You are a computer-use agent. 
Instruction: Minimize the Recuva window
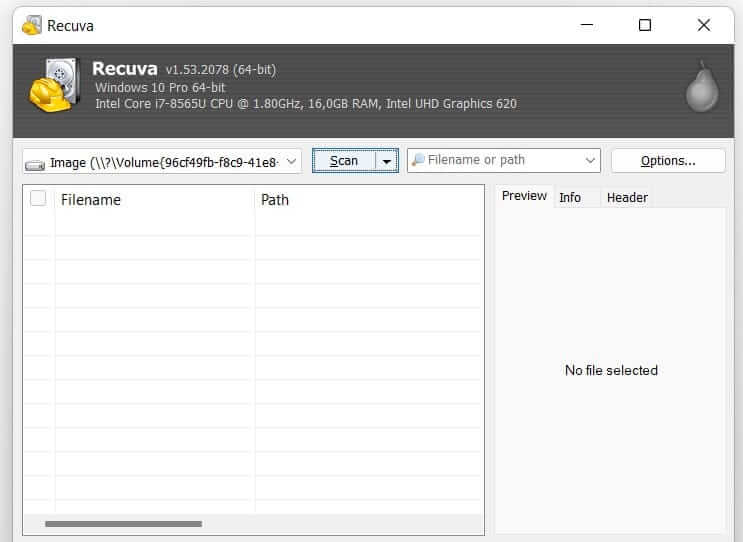[x=587, y=25]
